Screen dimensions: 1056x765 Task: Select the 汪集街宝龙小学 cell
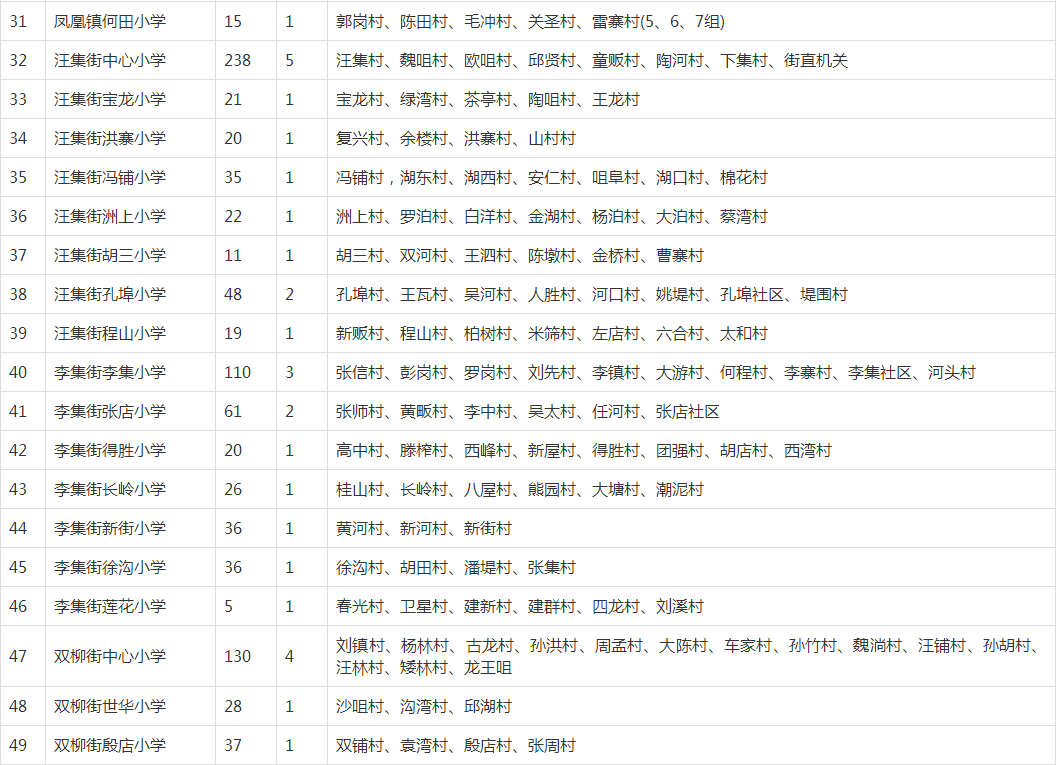pos(110,99)
